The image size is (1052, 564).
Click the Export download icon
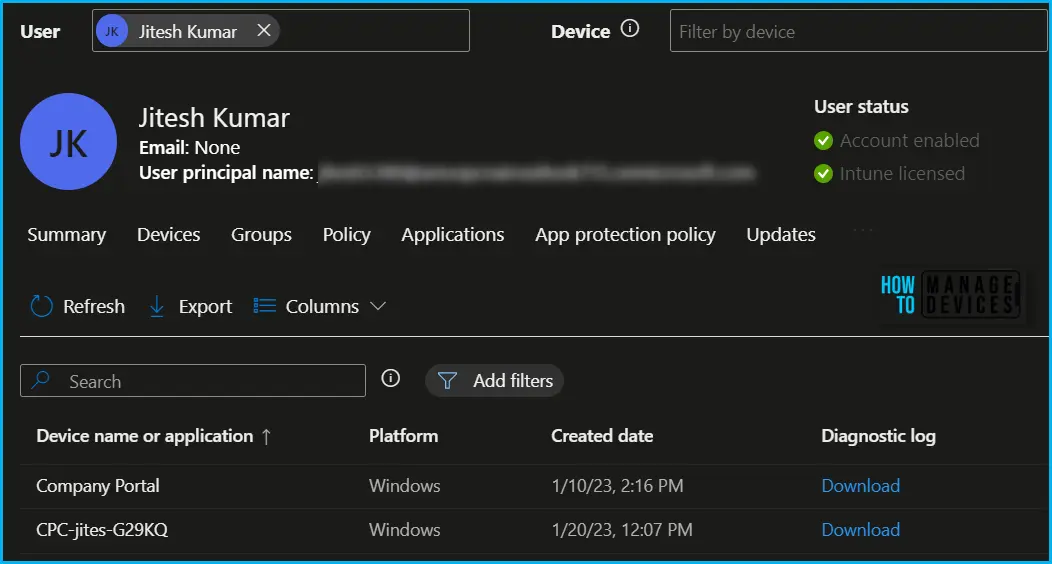pos(157,306)
